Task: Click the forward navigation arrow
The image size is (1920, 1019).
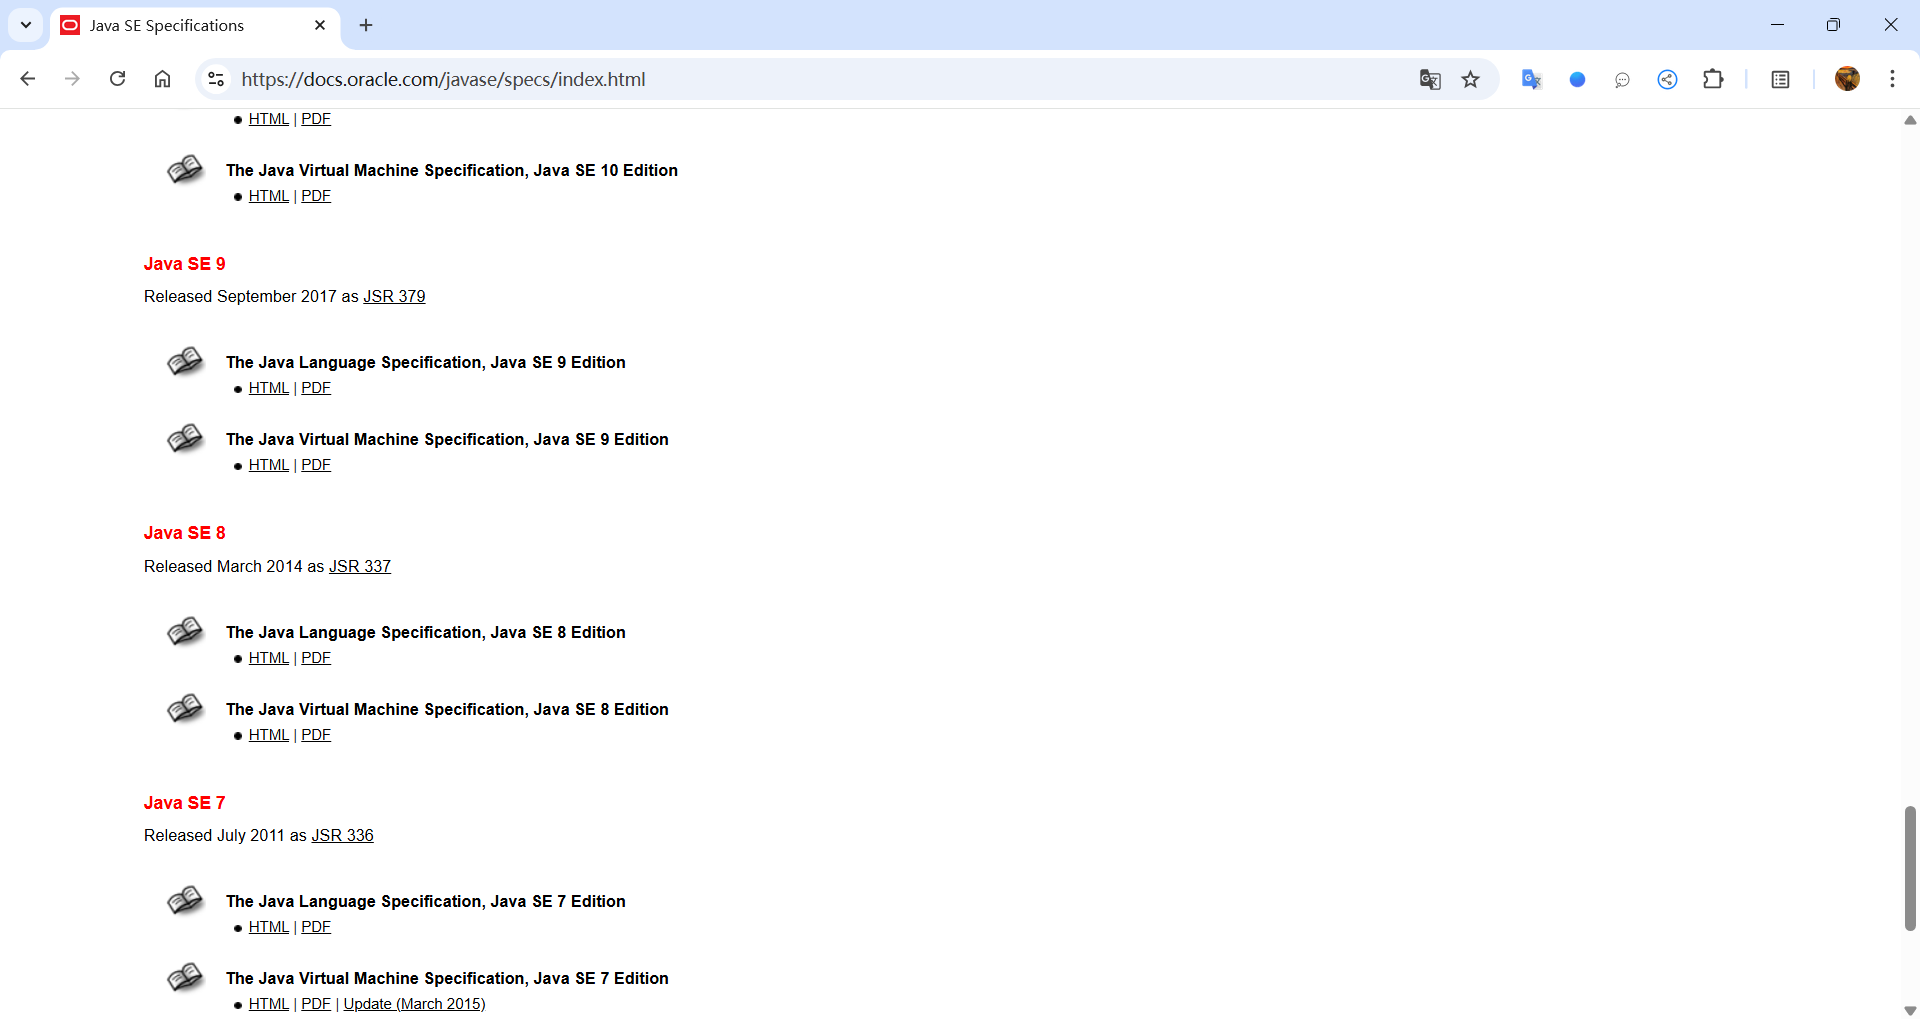Action: [72, 79]
